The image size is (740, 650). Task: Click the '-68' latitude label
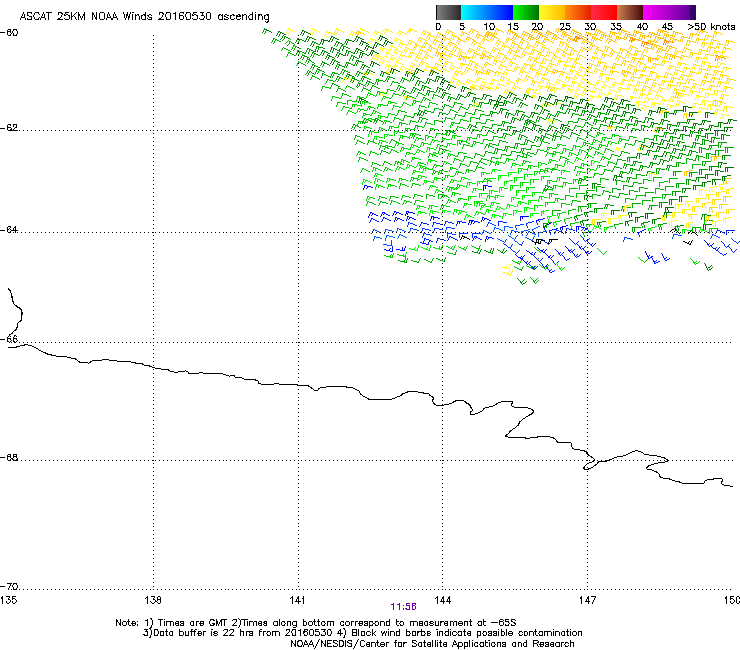pos(9,458)
